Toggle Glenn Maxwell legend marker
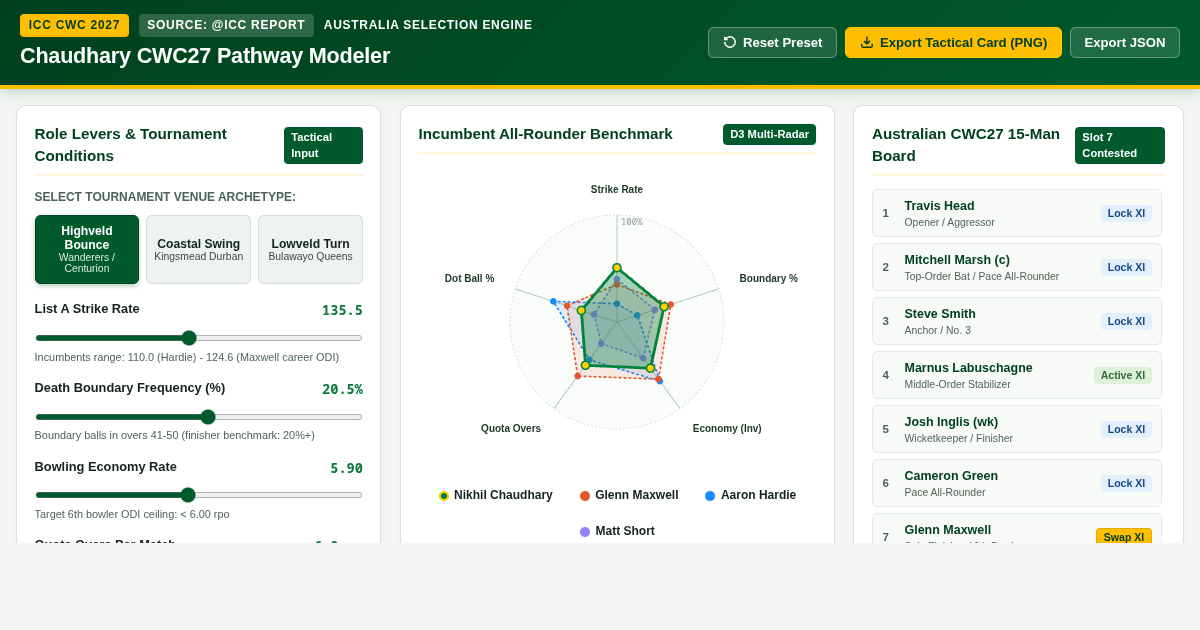 (585, 496)
